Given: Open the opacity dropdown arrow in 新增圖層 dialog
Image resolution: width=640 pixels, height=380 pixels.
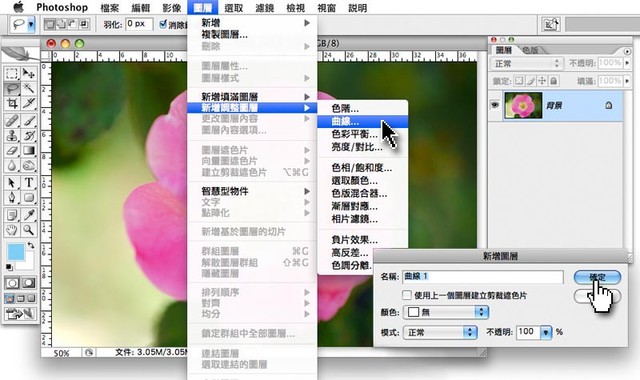Looking at the screenshot, I should click(546, 332).
